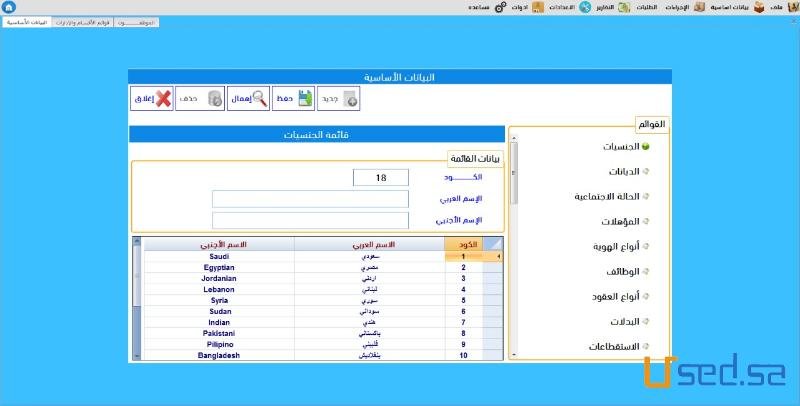Open the الطلبات menu

[x=646, y=7]
